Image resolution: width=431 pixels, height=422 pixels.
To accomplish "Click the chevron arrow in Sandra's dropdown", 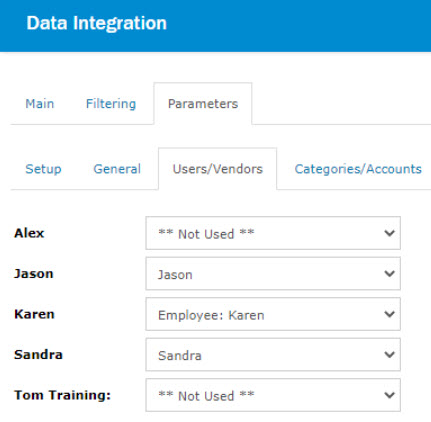I will (x=389, y=355).
